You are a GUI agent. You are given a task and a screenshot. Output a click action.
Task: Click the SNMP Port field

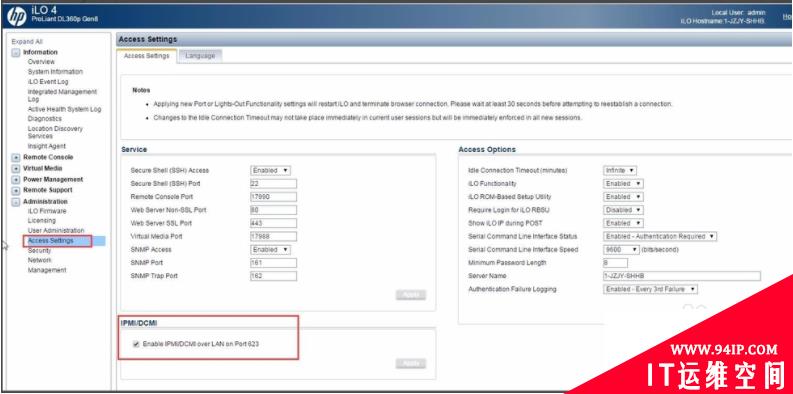[274, 263]
